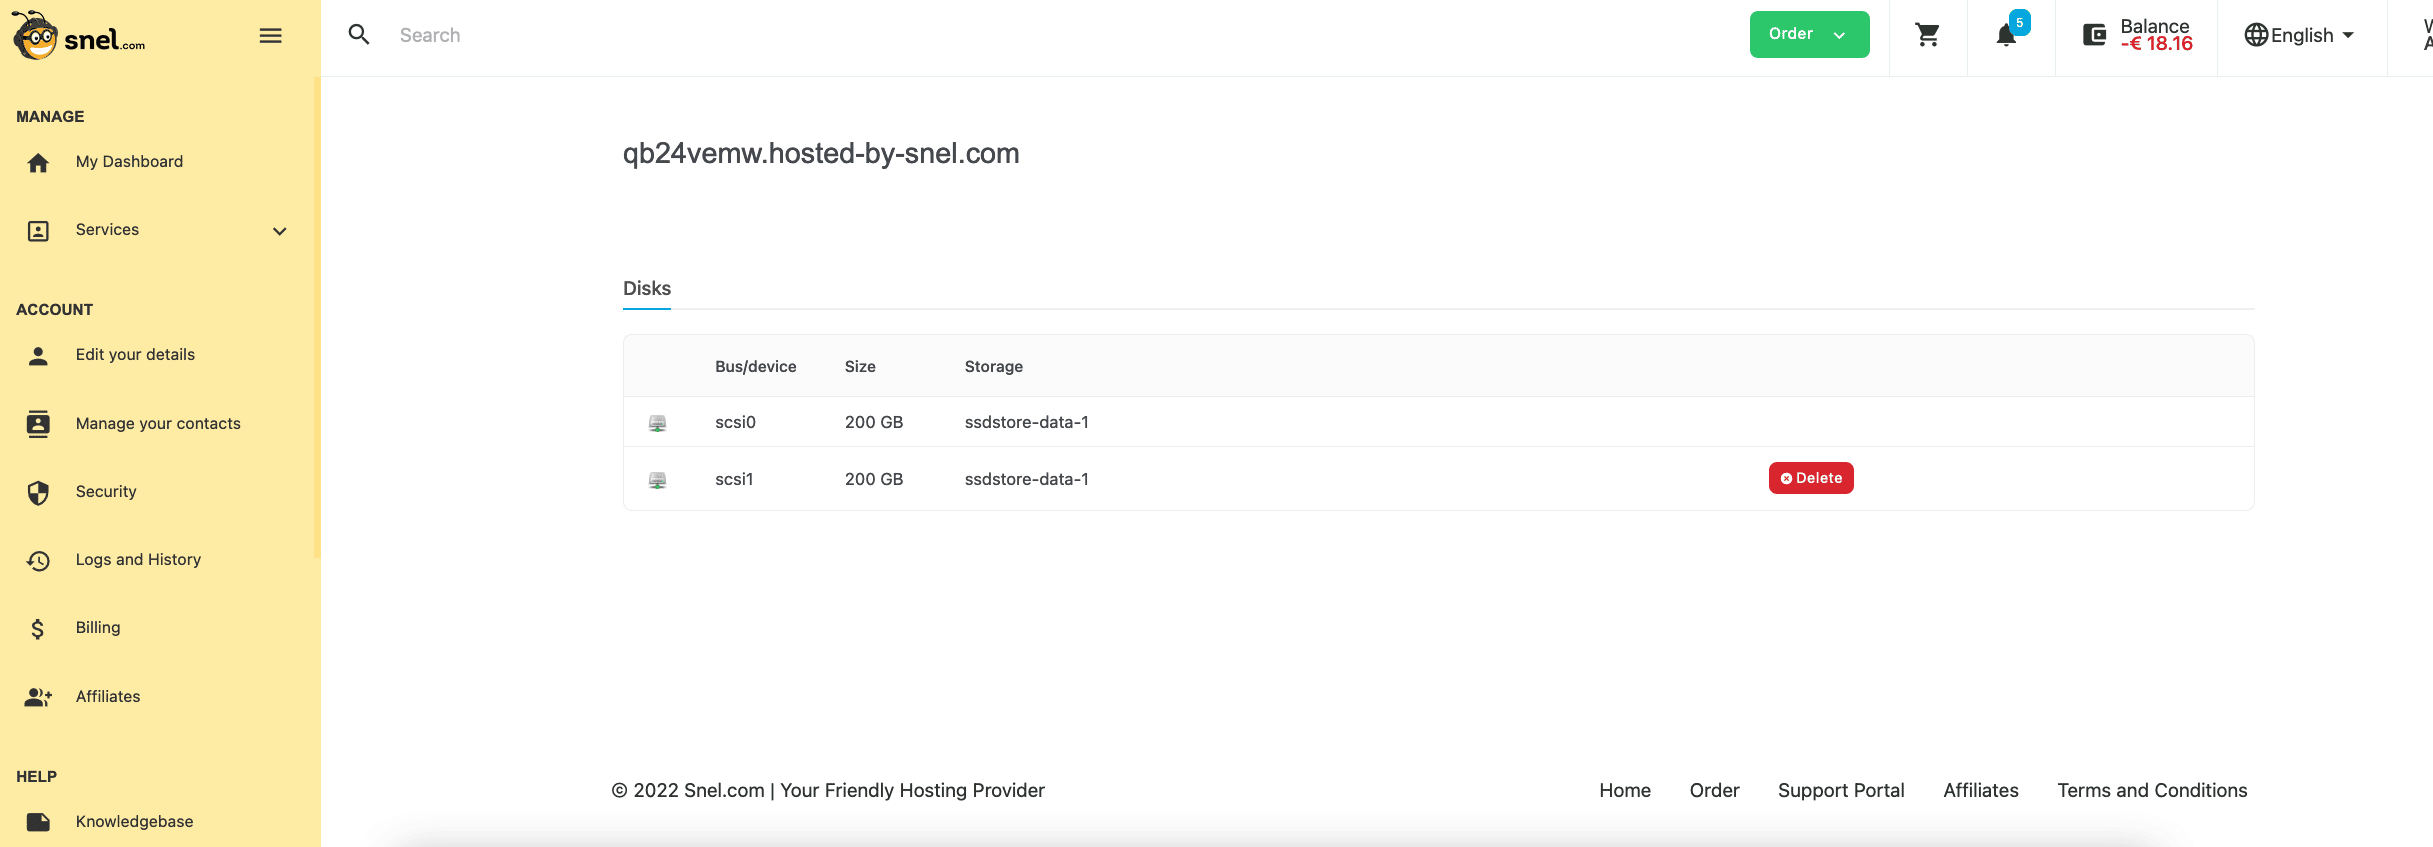Delete the scsi1 disk
Image resolution: width=2433 pixels, height=847 pixels.
click(1811, 478)
